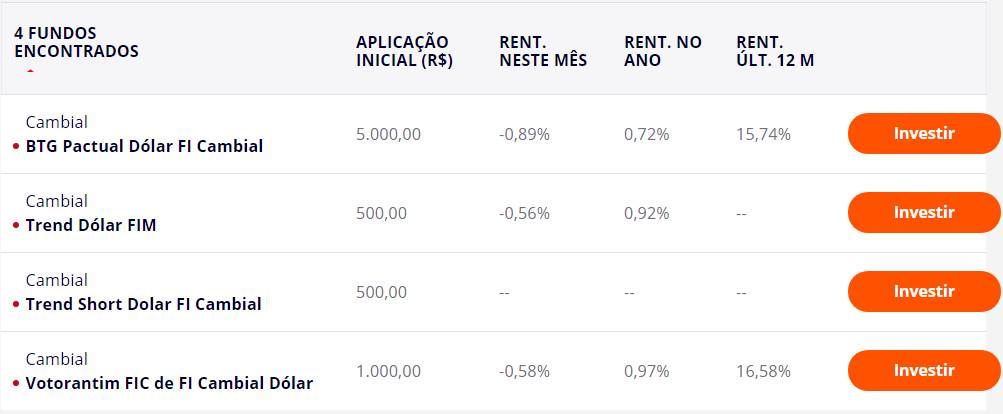Click the 5.000,00 initial investment value

tap(388, 134)
